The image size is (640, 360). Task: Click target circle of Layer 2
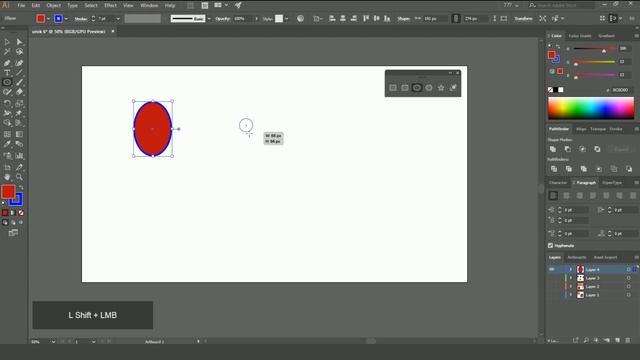[629, 287]
